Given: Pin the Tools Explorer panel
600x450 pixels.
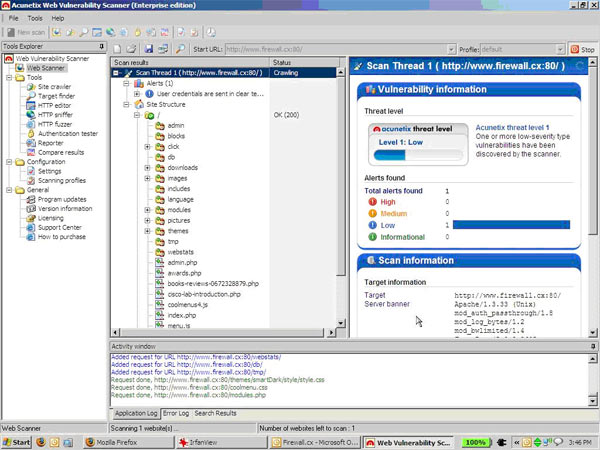Looking at the screenshot, I should [101, 46].
